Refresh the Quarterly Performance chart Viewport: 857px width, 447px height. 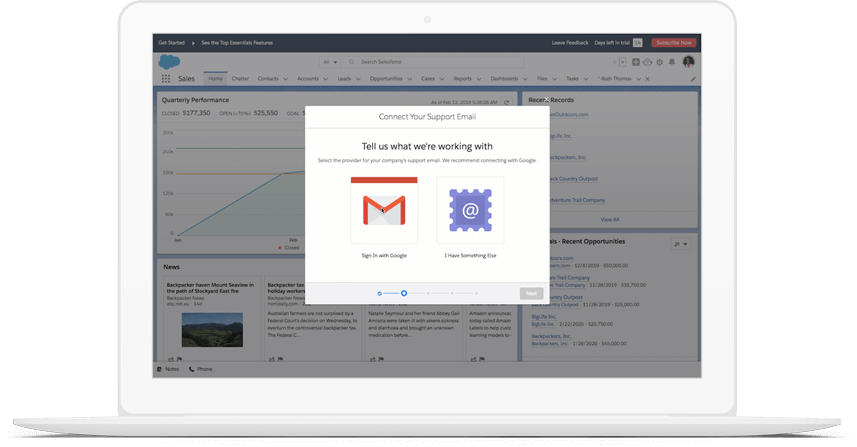pyautogui.click(x=506, y=102)
